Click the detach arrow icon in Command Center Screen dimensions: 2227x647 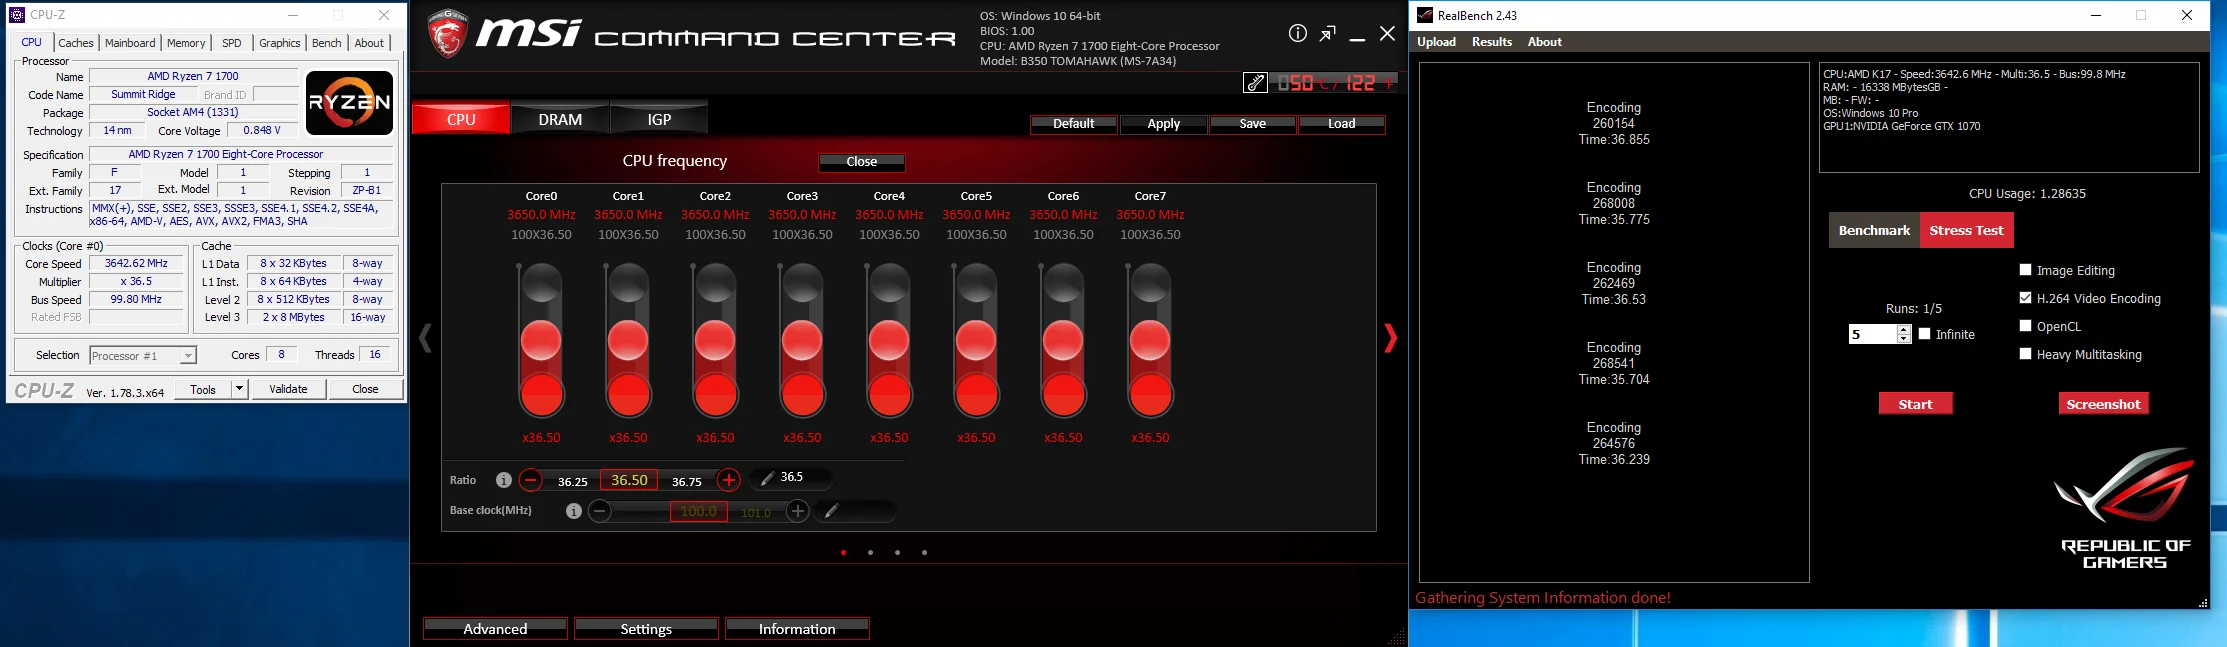point(1327,33)
